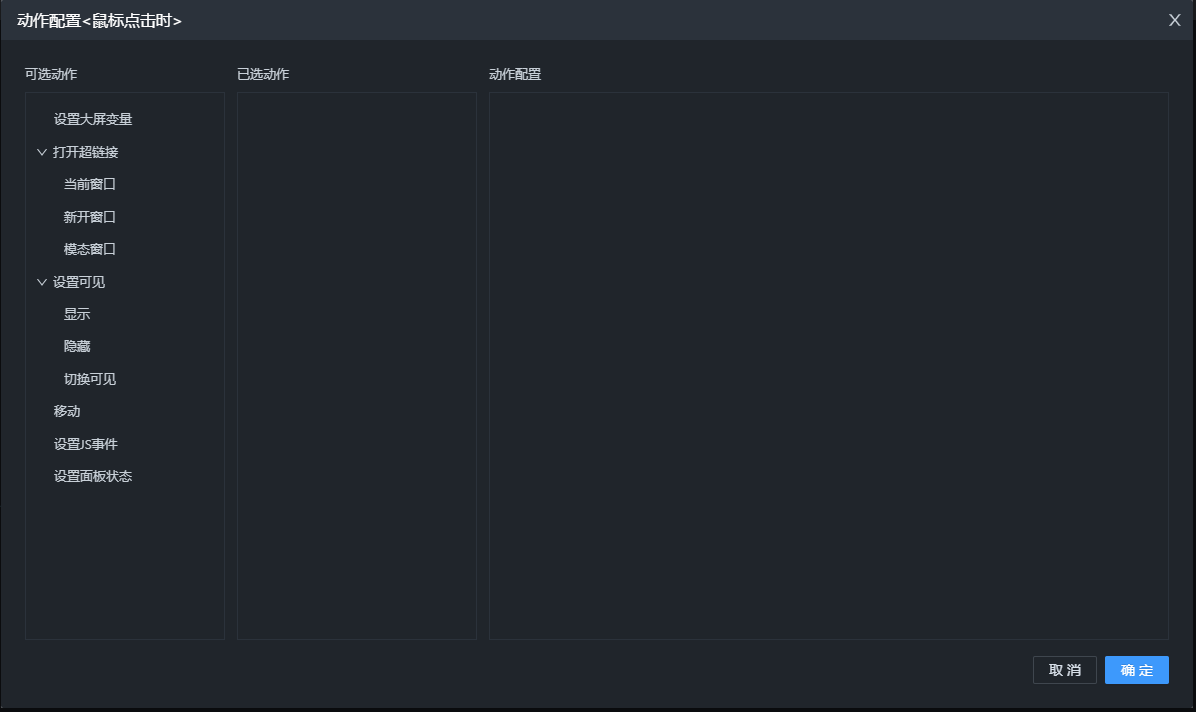1196x712 pixels.
Task: Pick the 设置JS事件 action
Action: [x=86, y=444]
